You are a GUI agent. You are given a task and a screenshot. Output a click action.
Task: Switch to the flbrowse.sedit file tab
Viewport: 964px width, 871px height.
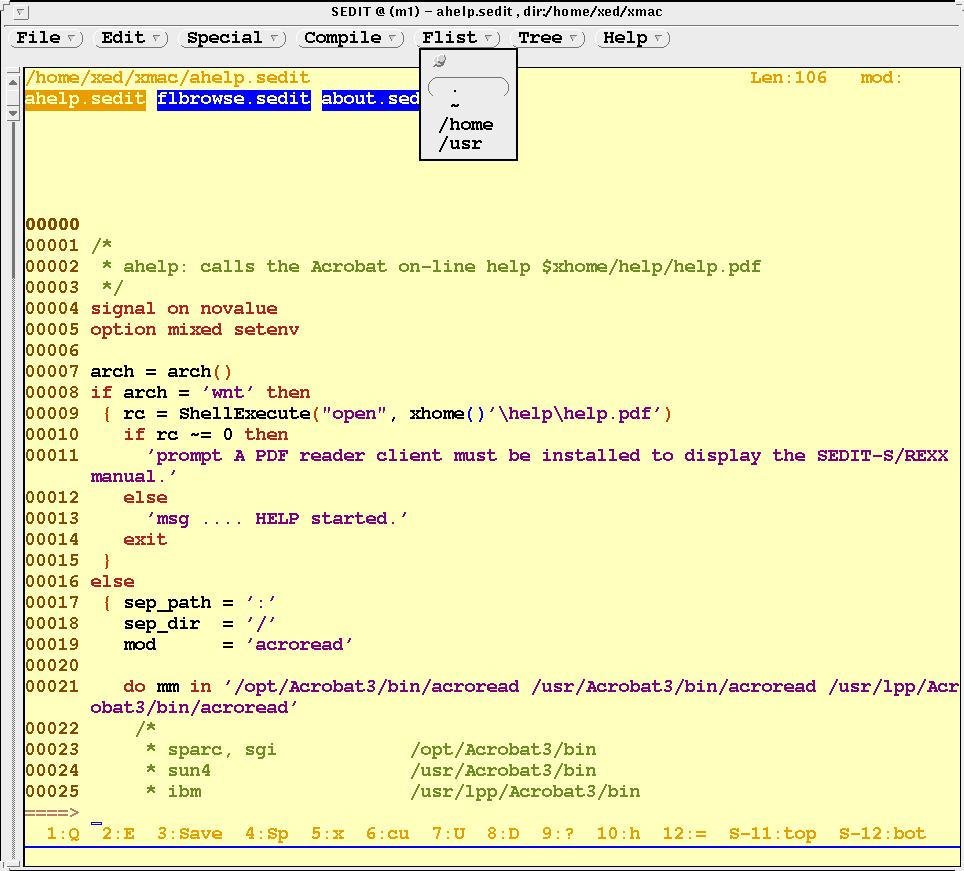click(233, 99)
